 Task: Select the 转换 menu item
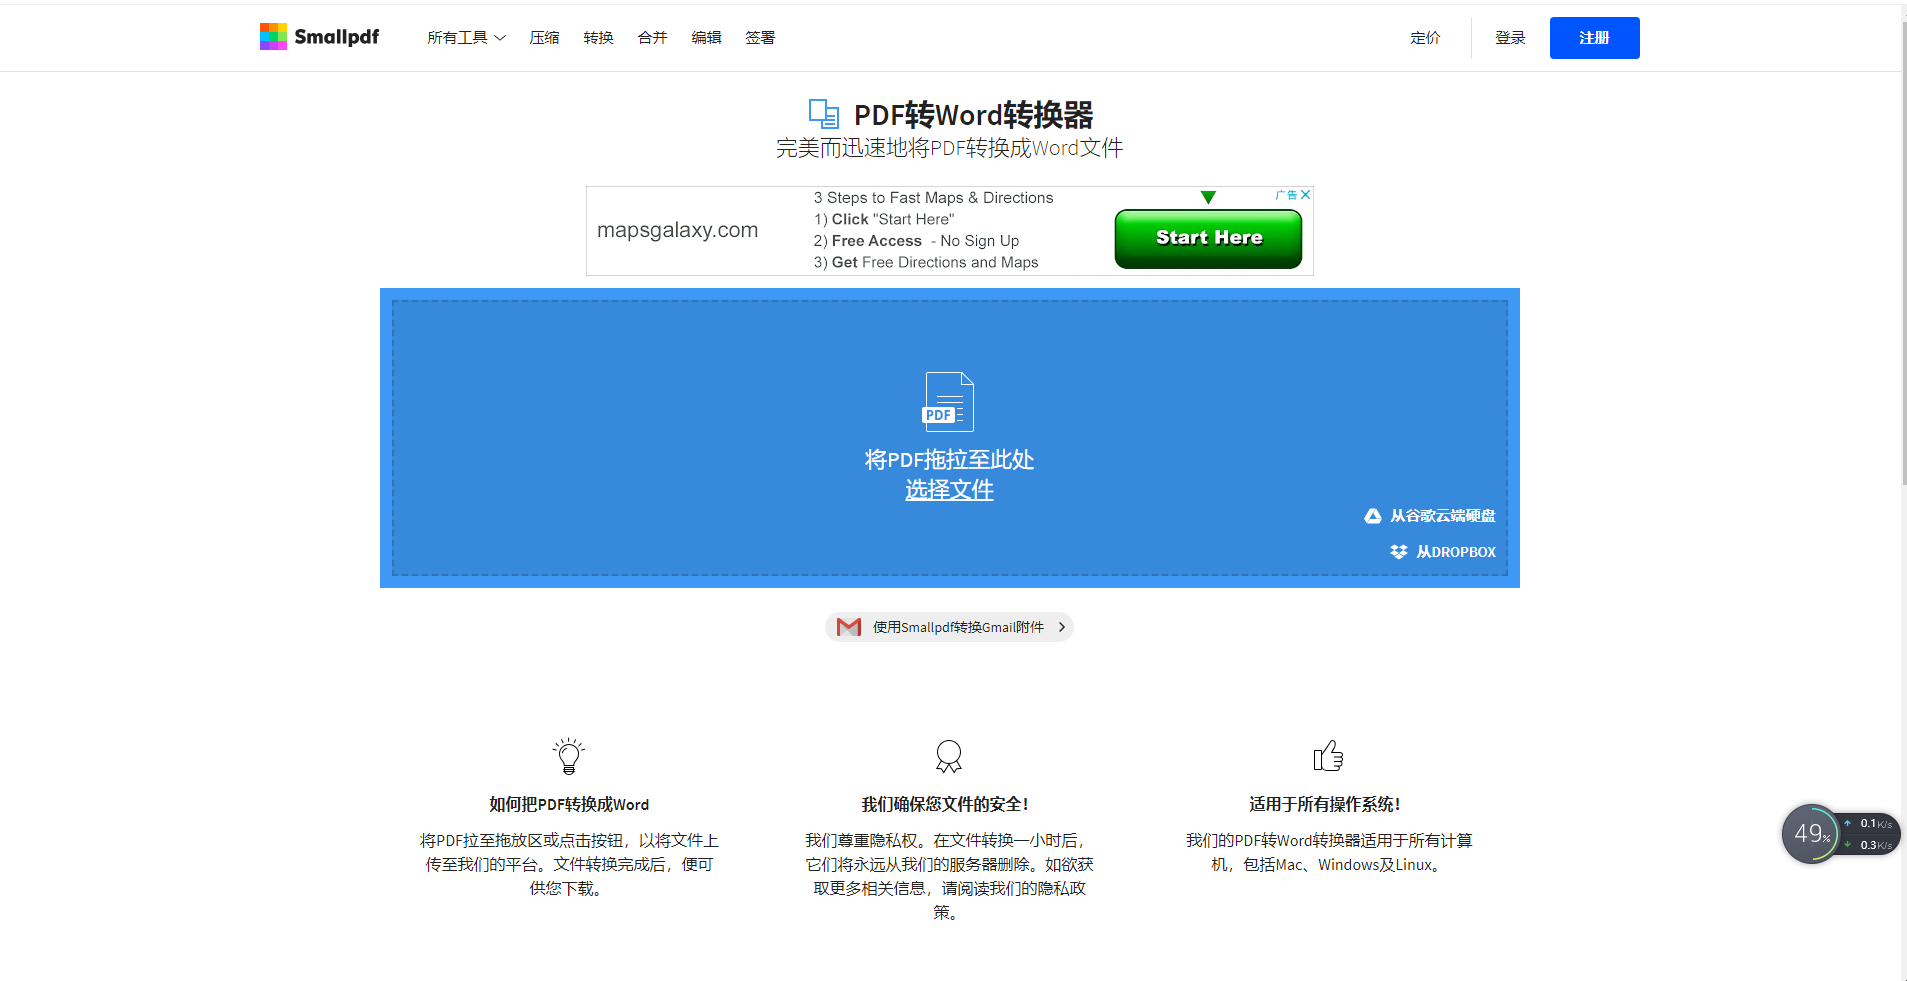point(598,38)
